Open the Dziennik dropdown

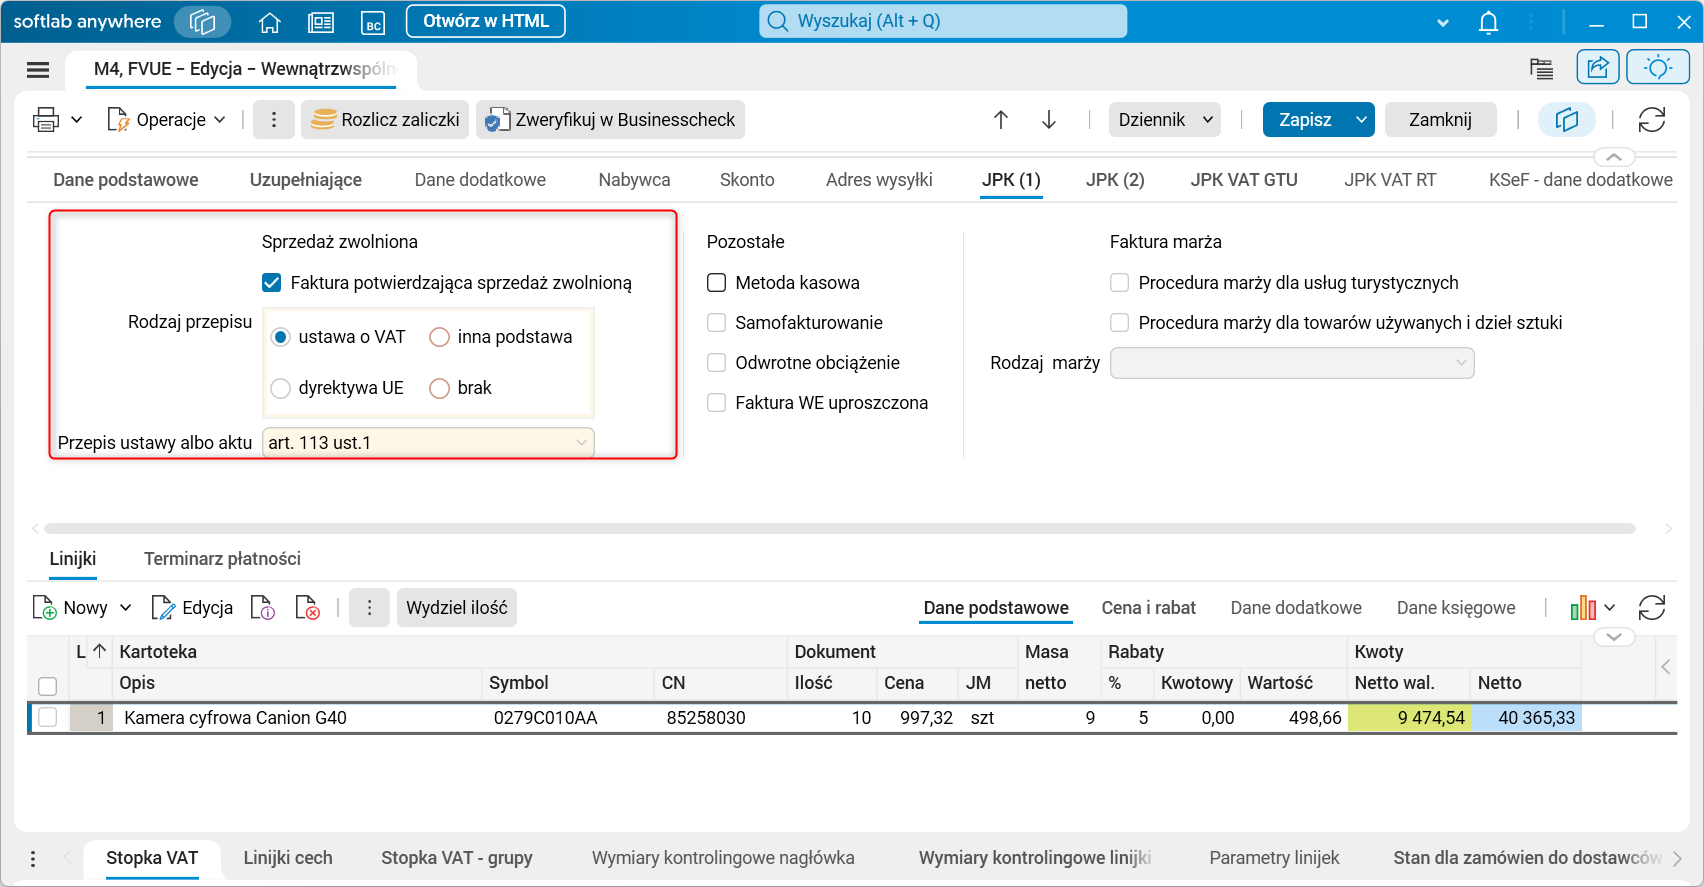pos(1164,120)
